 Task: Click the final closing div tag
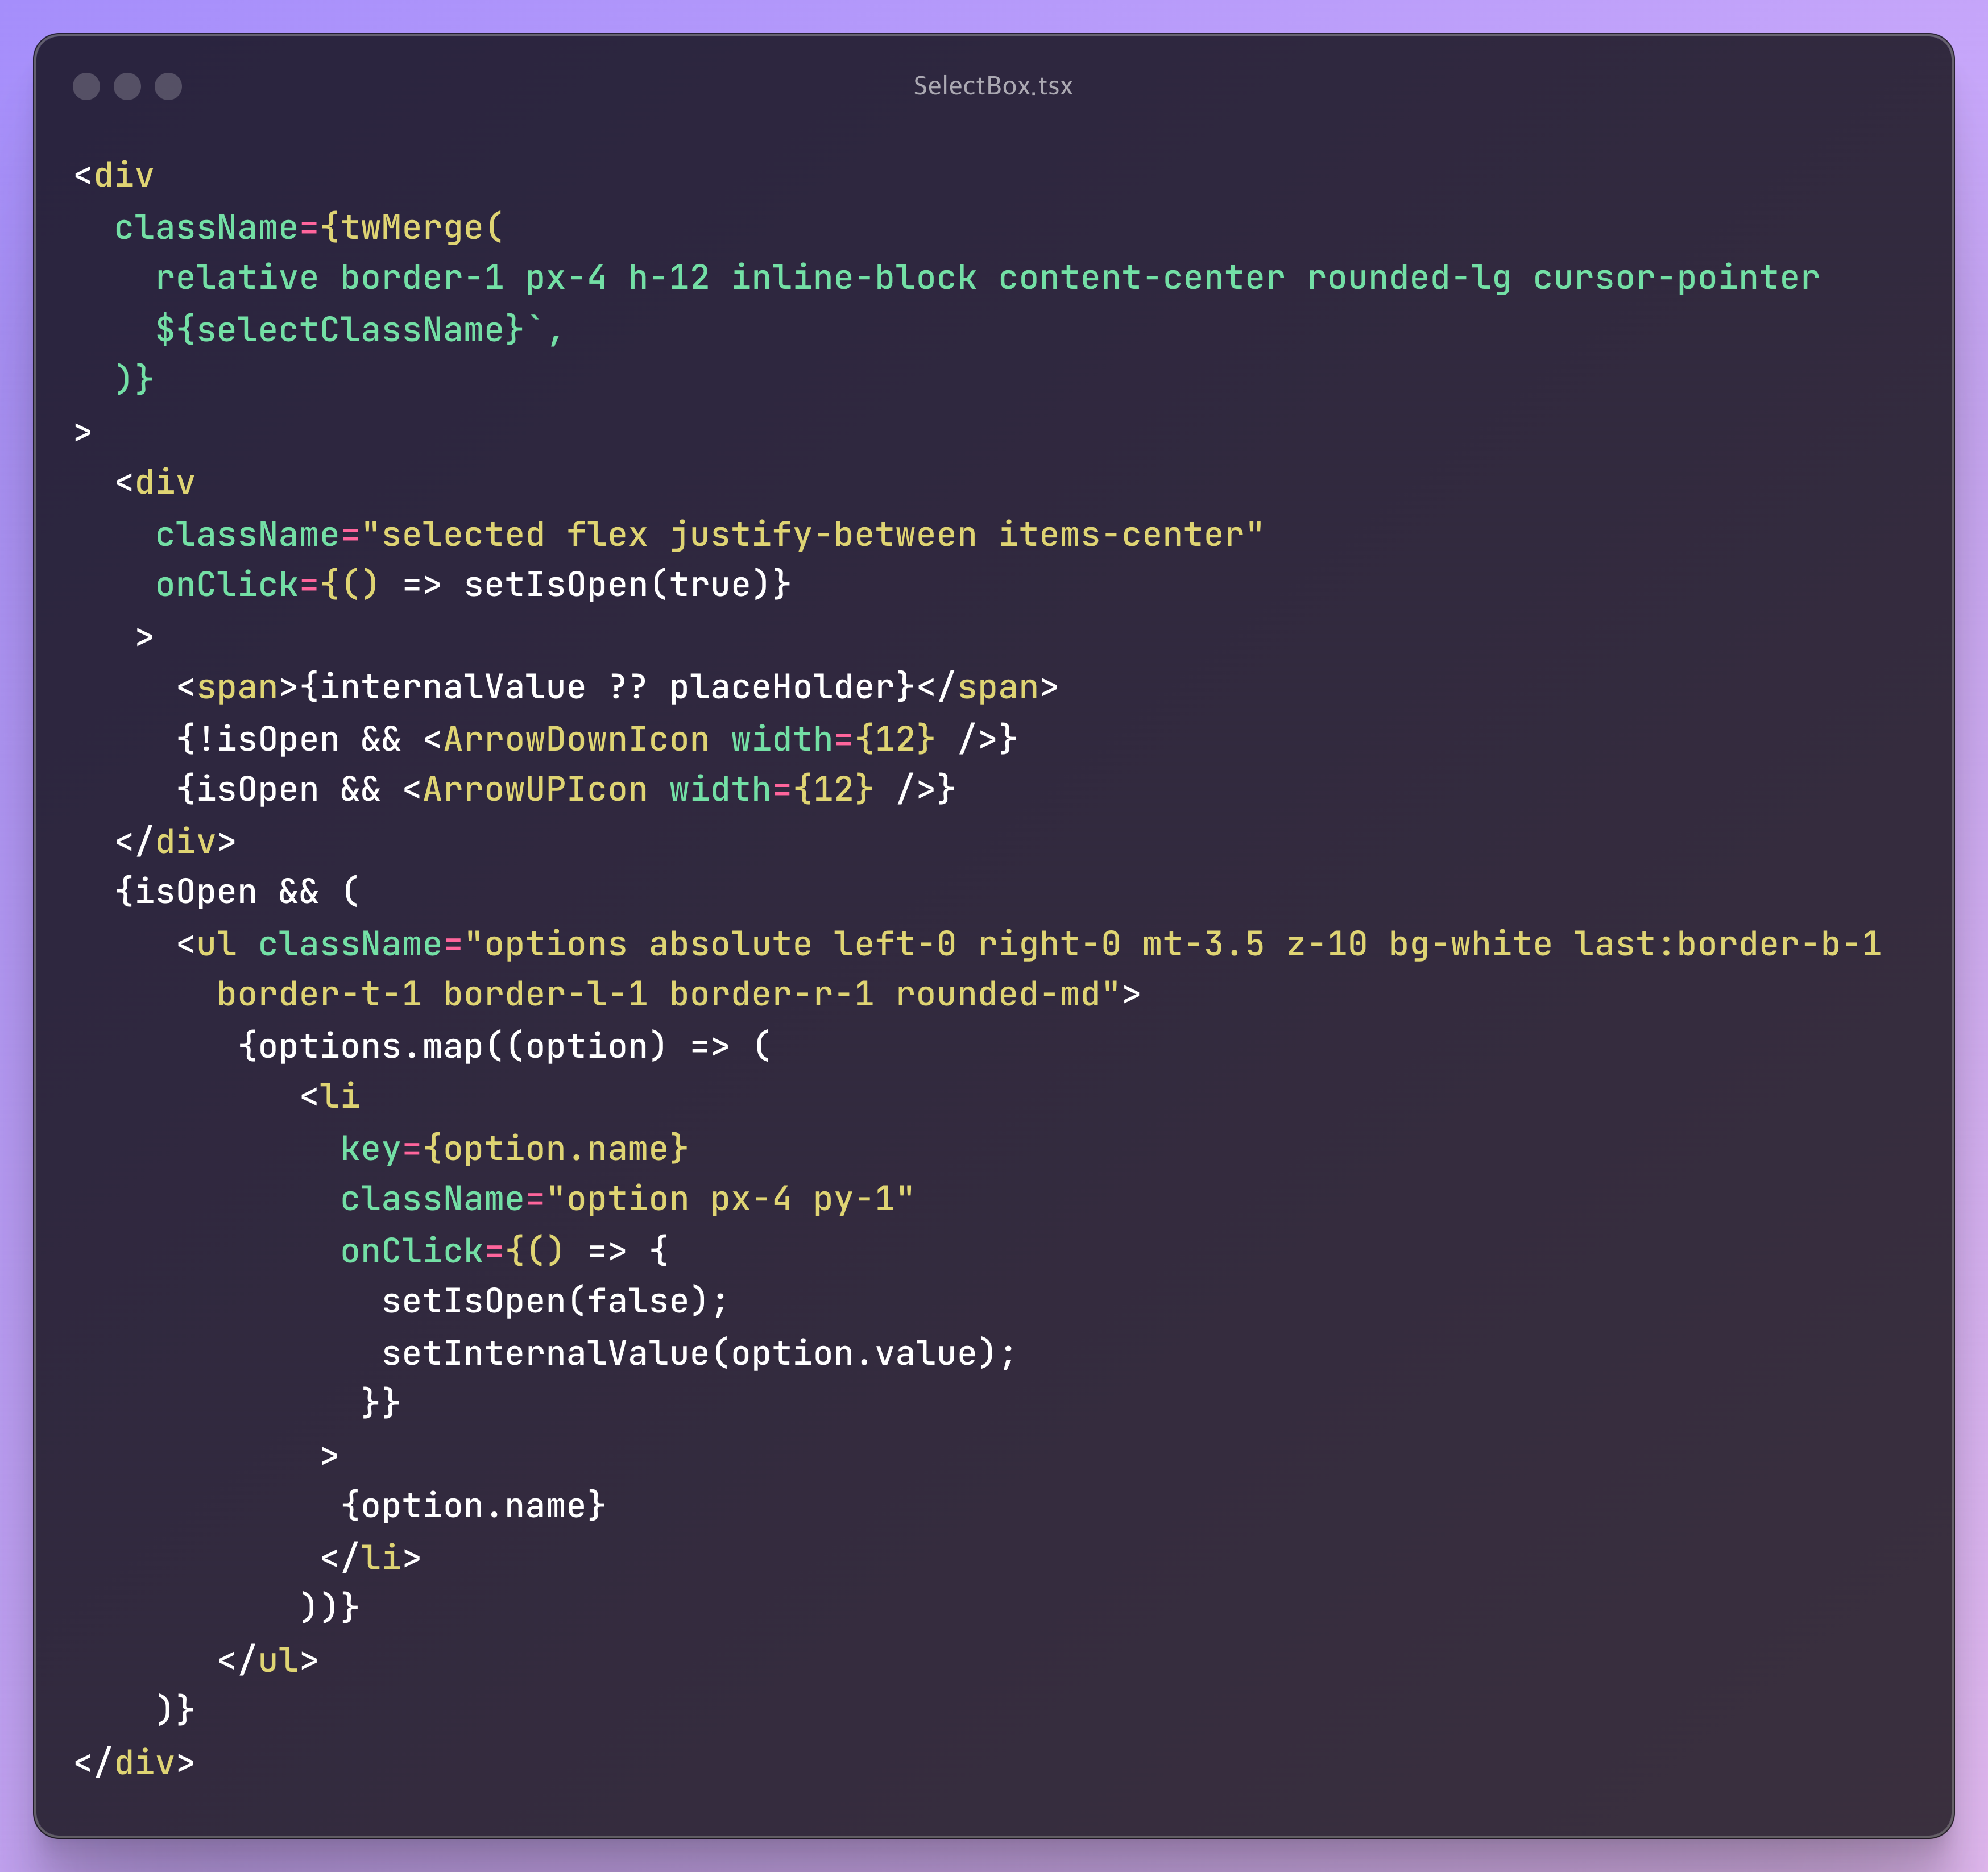coord(134,1762)
